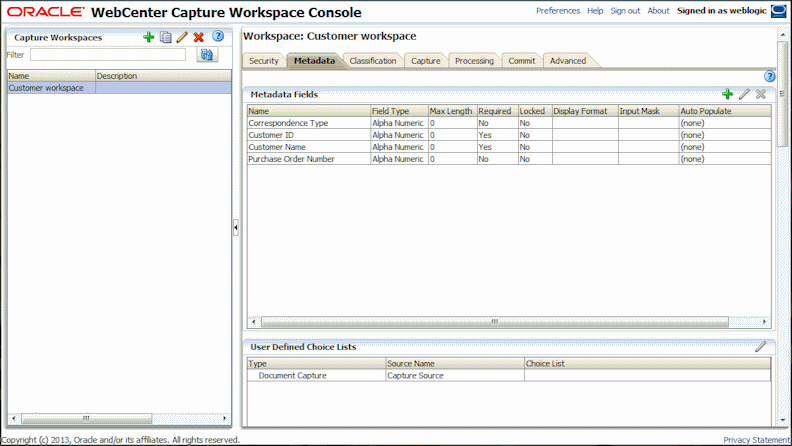Click the Display Format column header
The width and height of the screenshot is (792, 446).
click(585, 111)
